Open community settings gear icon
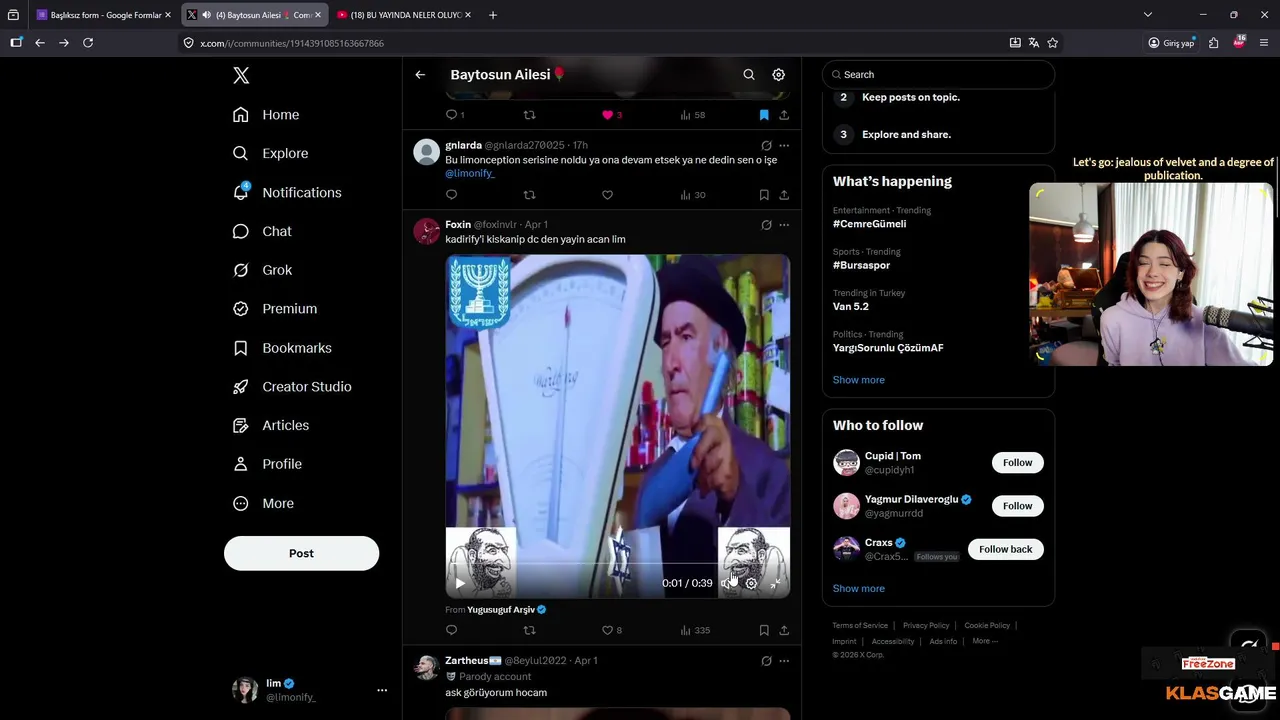The height and width of the screenshot is (720, 1280). coord(779,75)
